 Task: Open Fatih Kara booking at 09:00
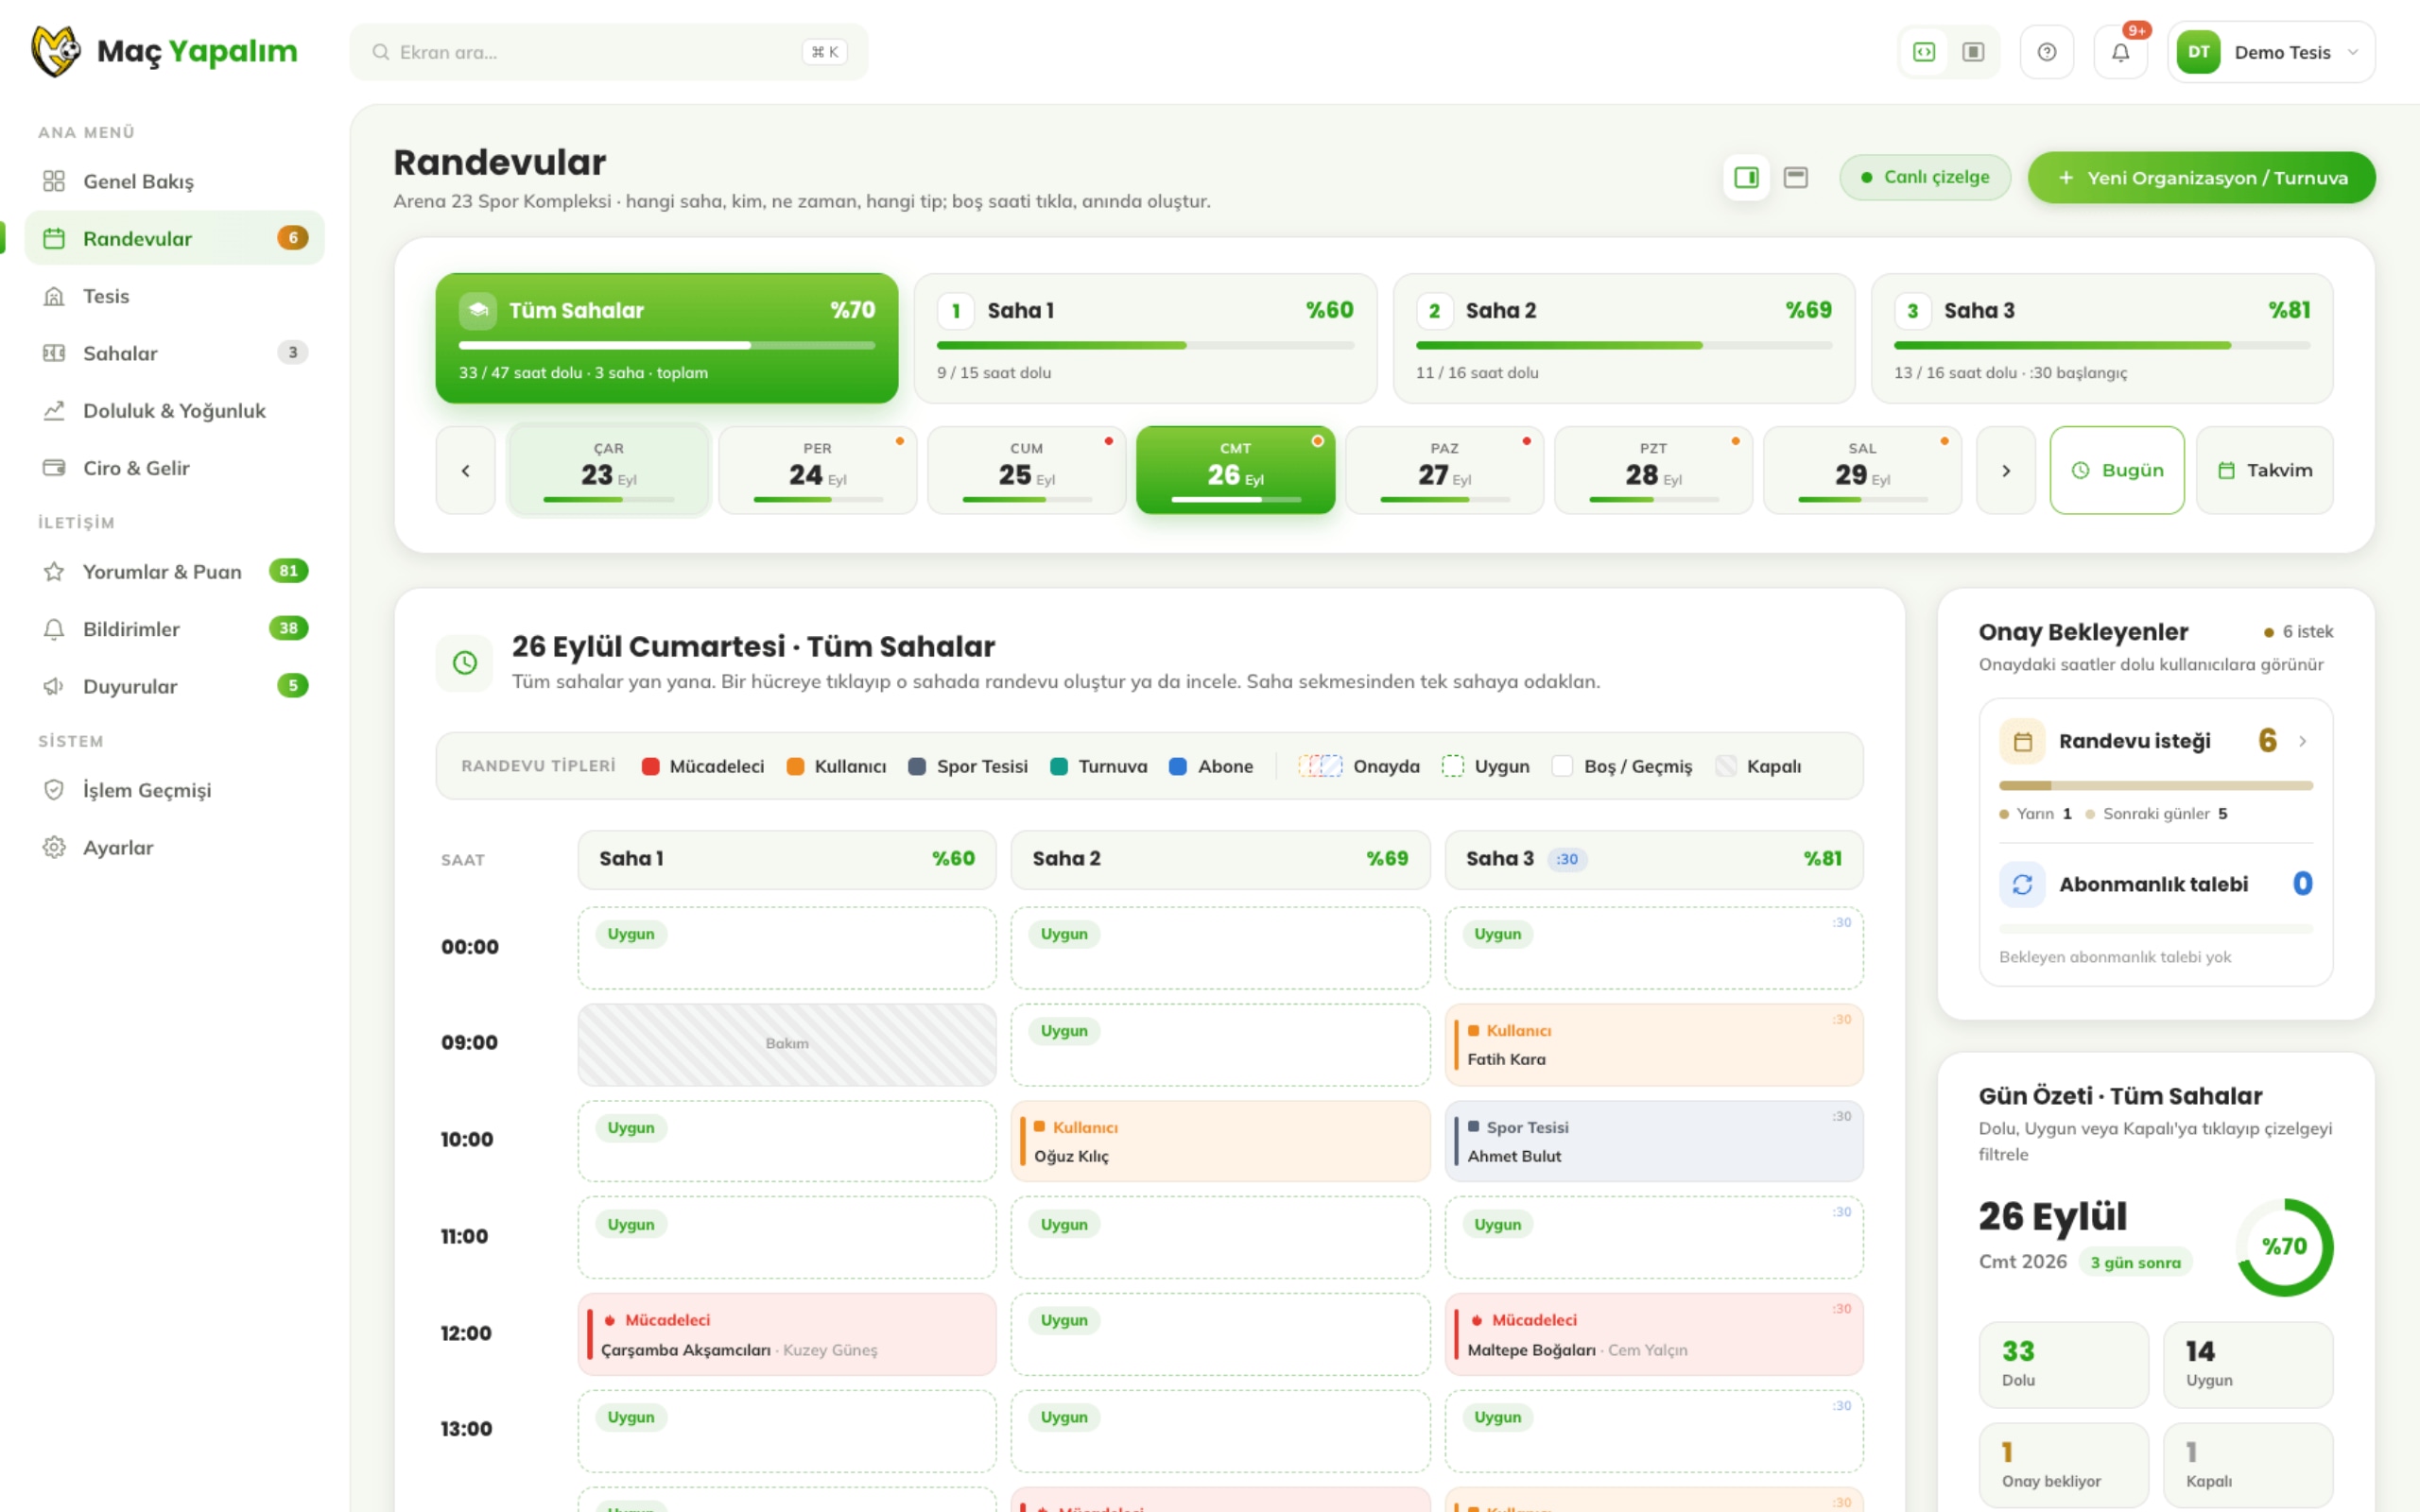(x=1654, y=1044)
